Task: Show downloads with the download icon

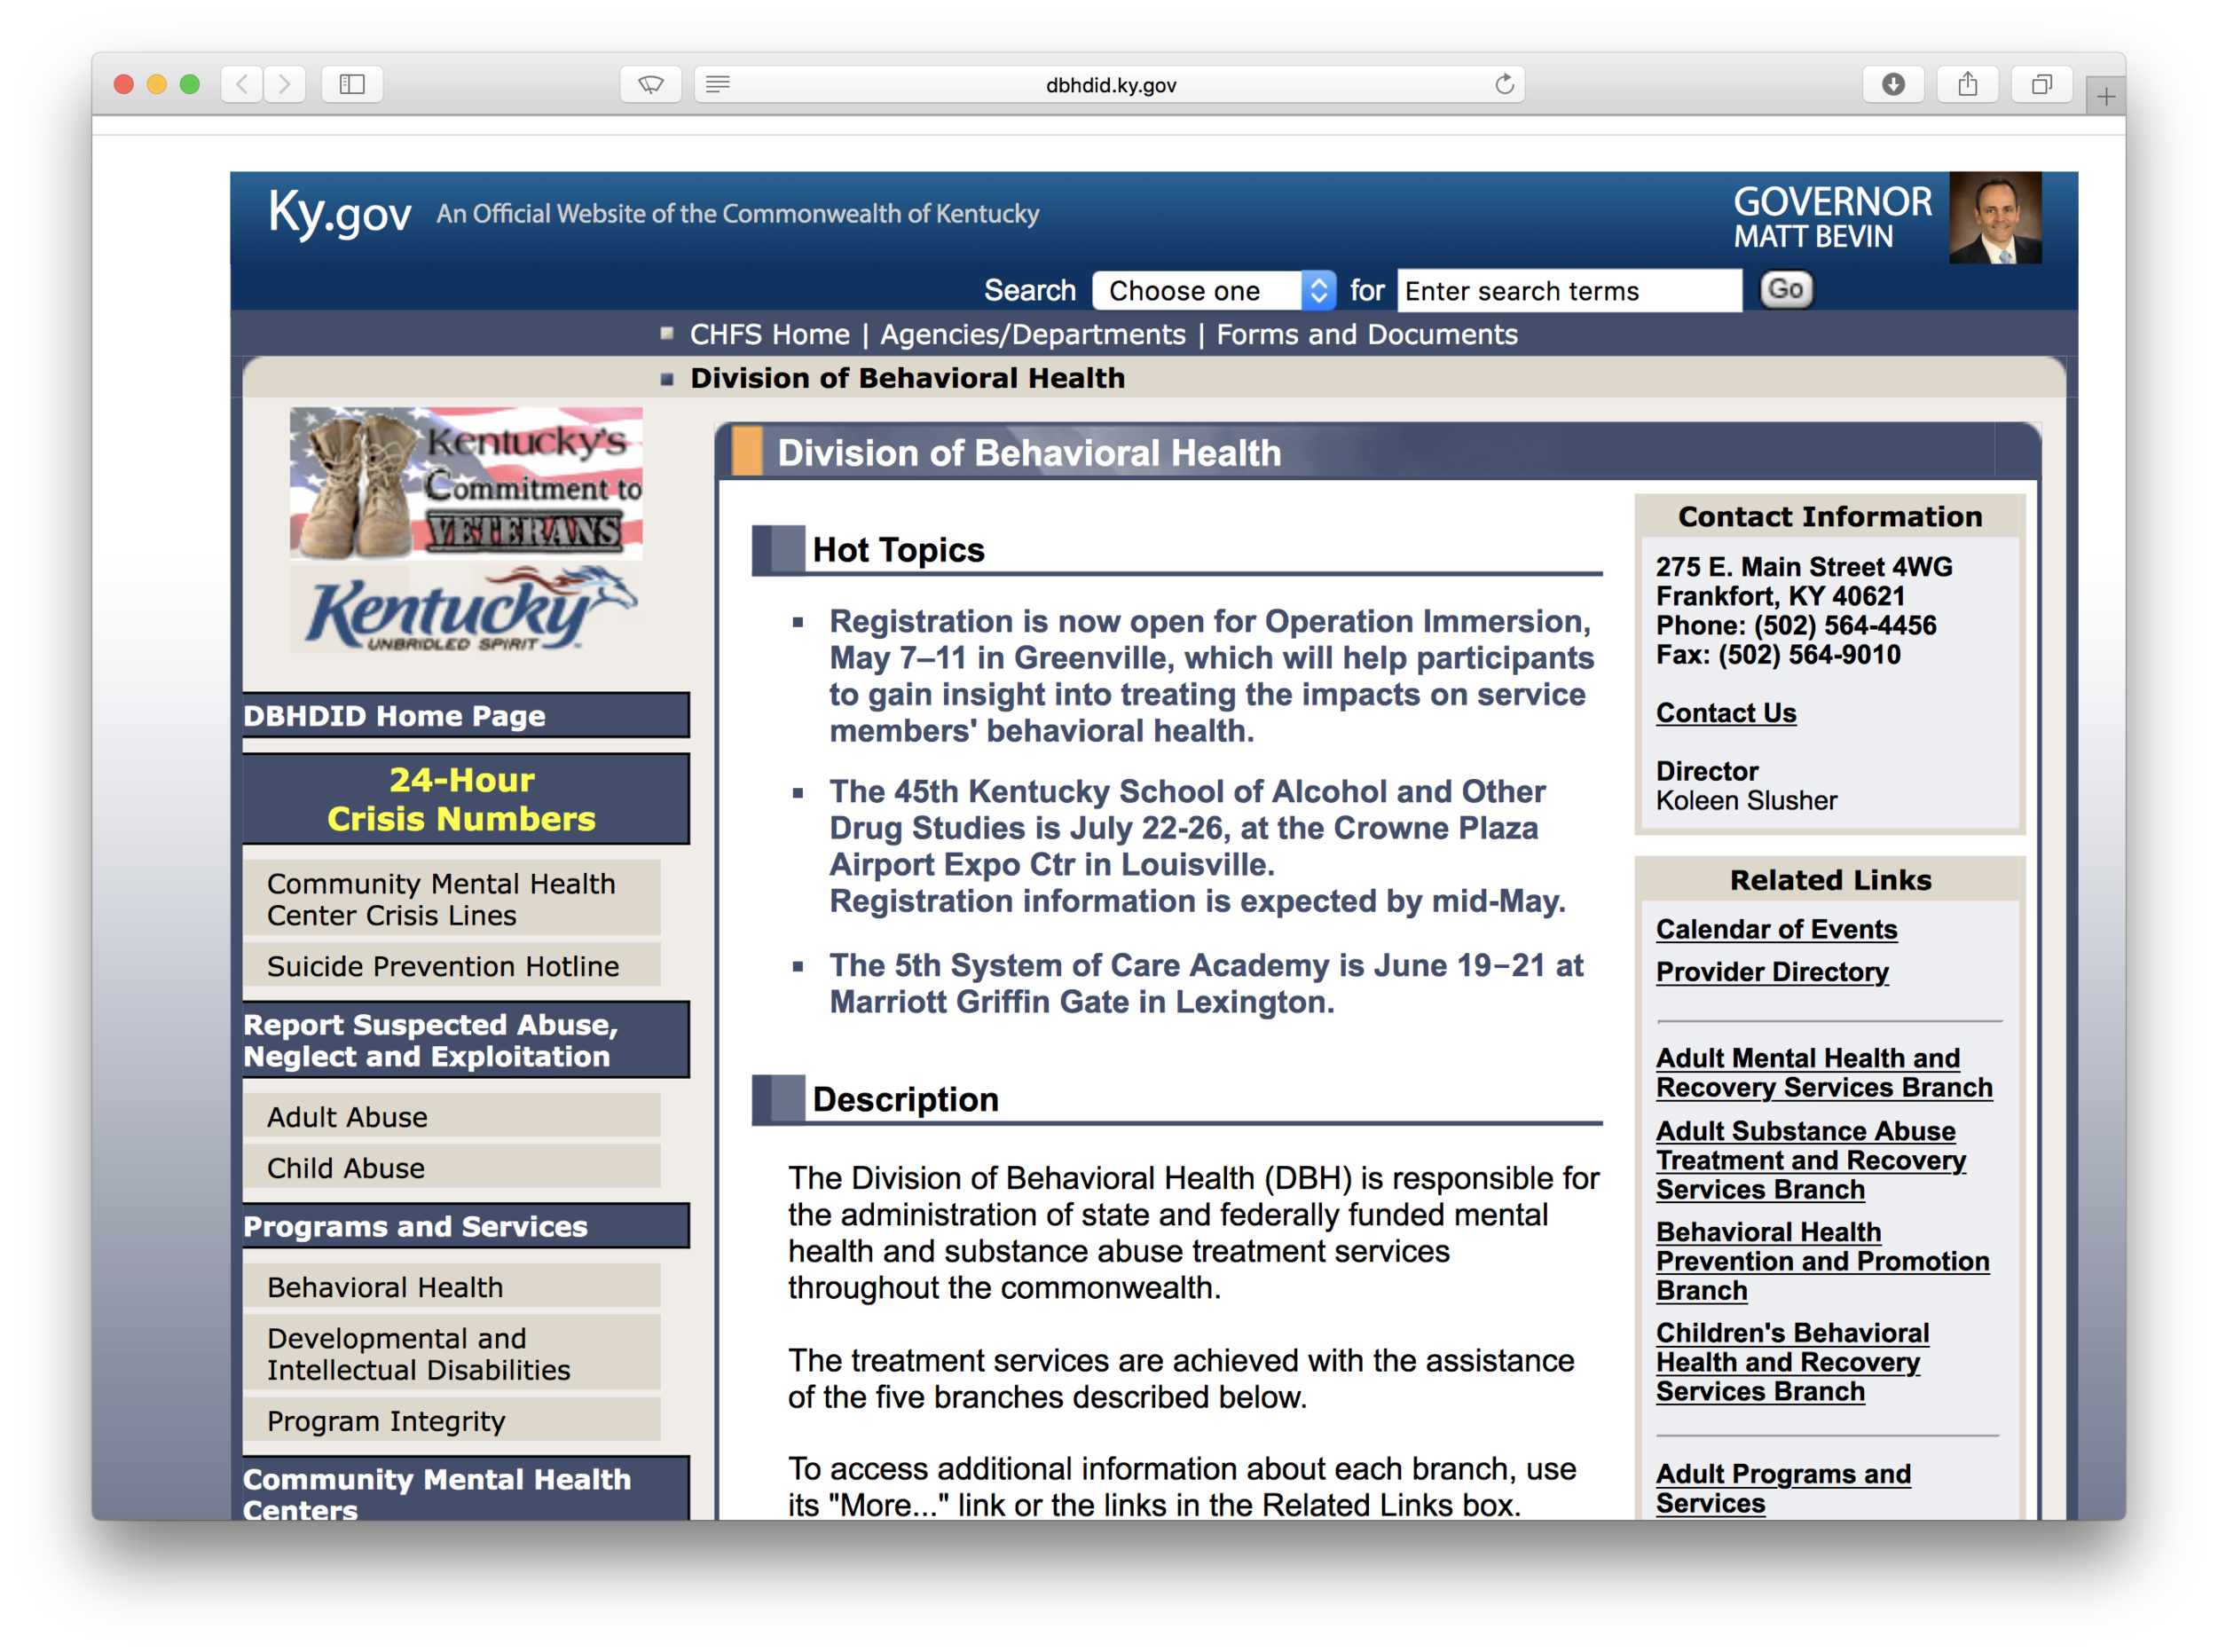Action: pyautogui.click(x=1892, y=84)
